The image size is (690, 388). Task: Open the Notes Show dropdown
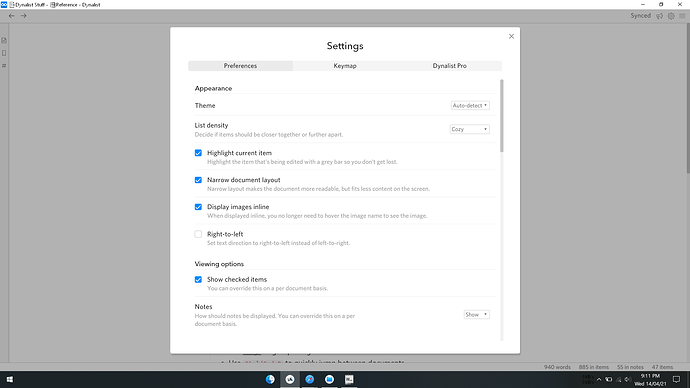[477, 315]
